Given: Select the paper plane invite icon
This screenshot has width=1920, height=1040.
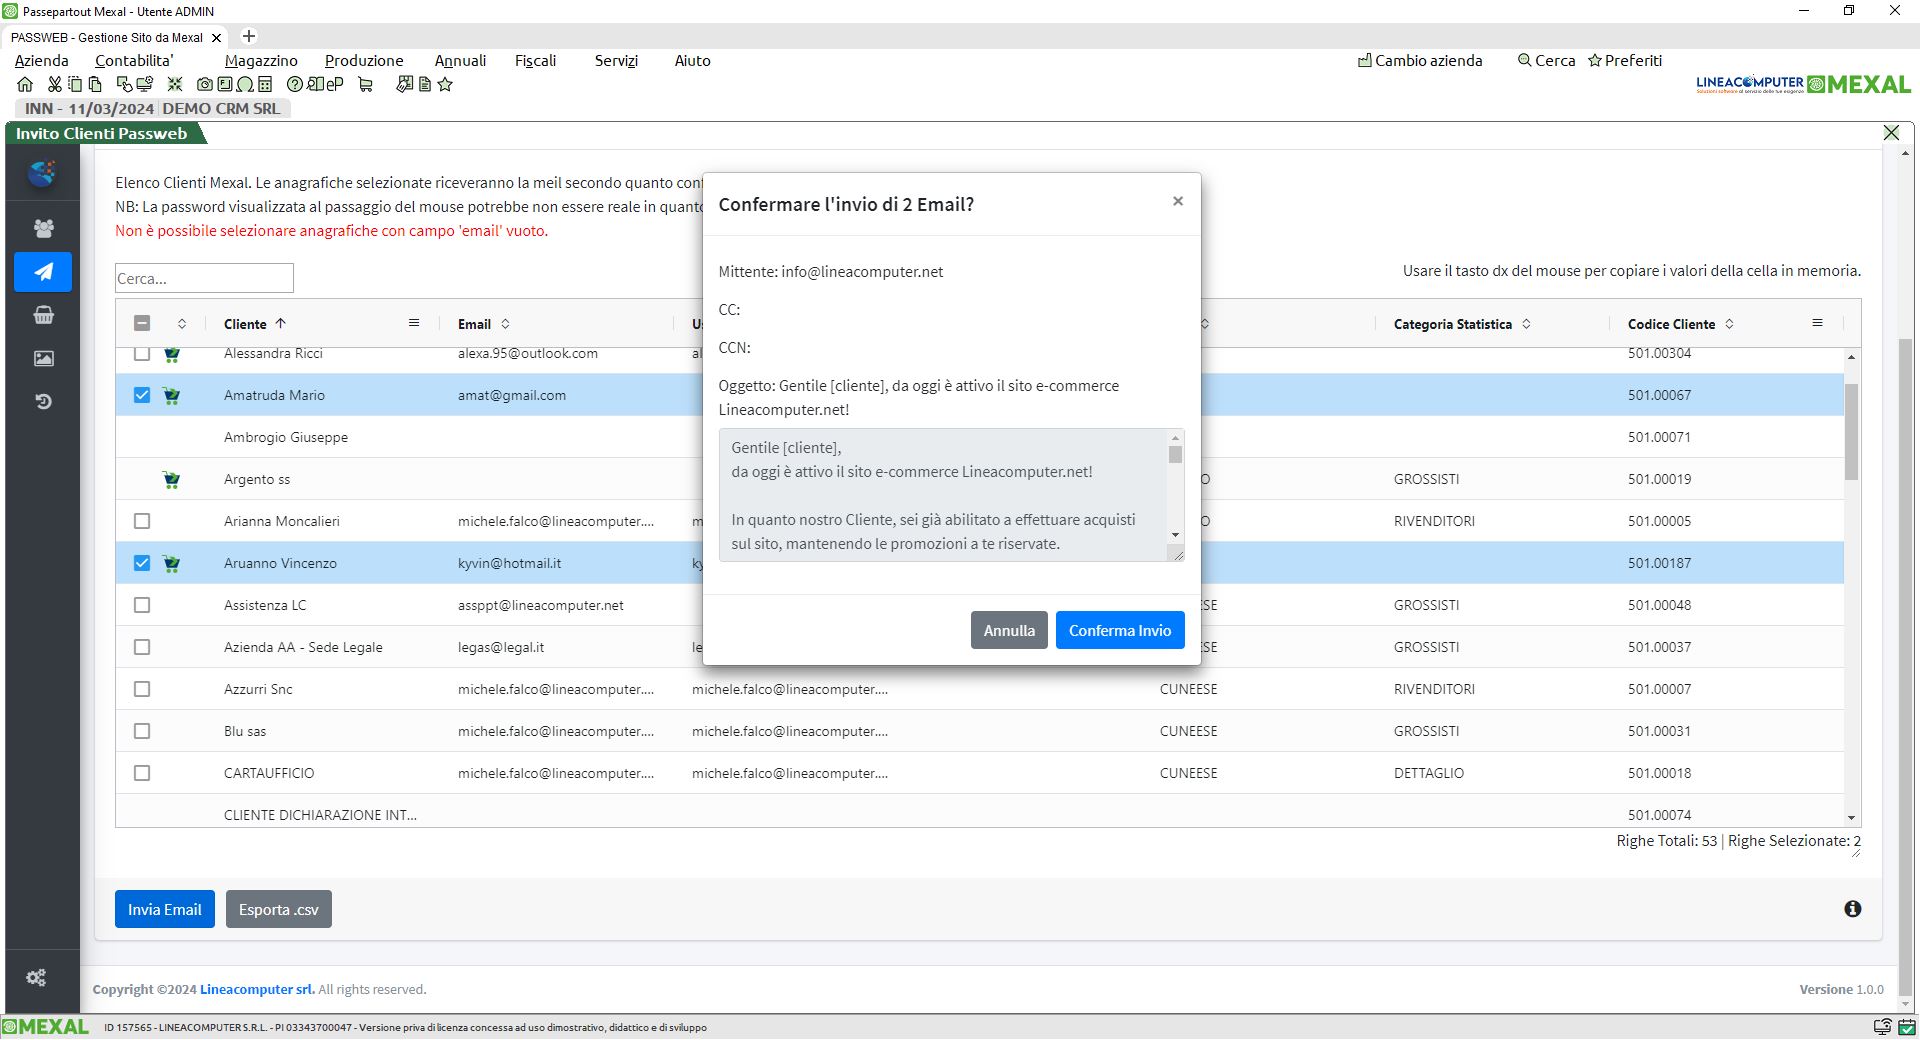Looking at the screenshot, I should pyautogui.click(x=43, y=272).
